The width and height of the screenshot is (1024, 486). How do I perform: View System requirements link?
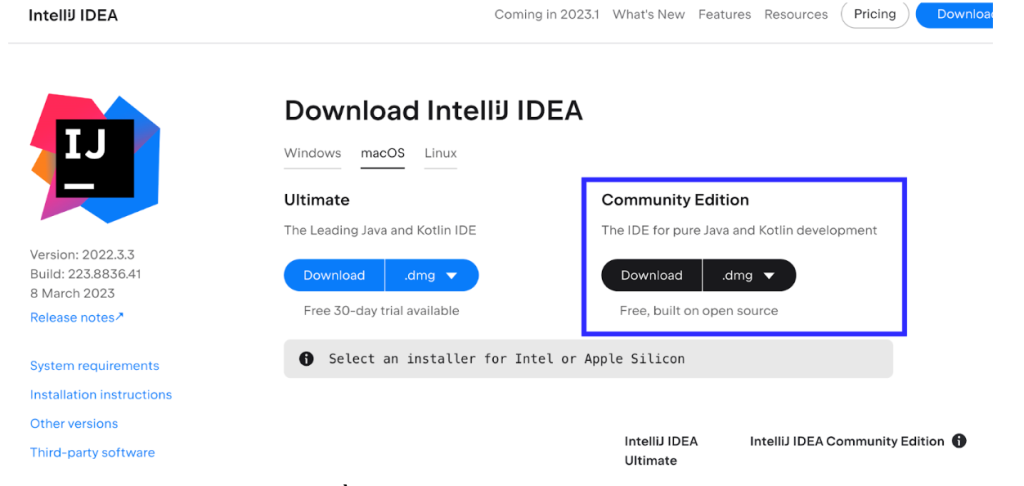[94, 366]
